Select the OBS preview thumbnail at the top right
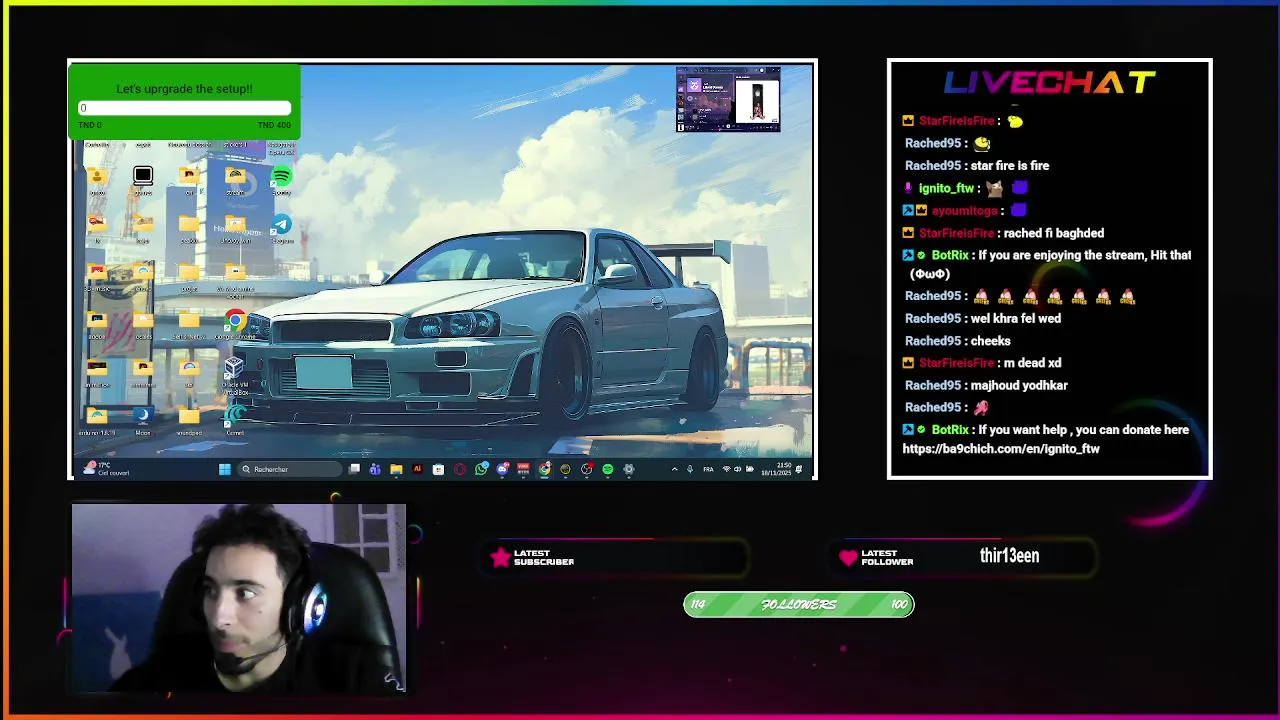Image resolution: width=1280 pixels, height=720 pixels. click(728, 99)
